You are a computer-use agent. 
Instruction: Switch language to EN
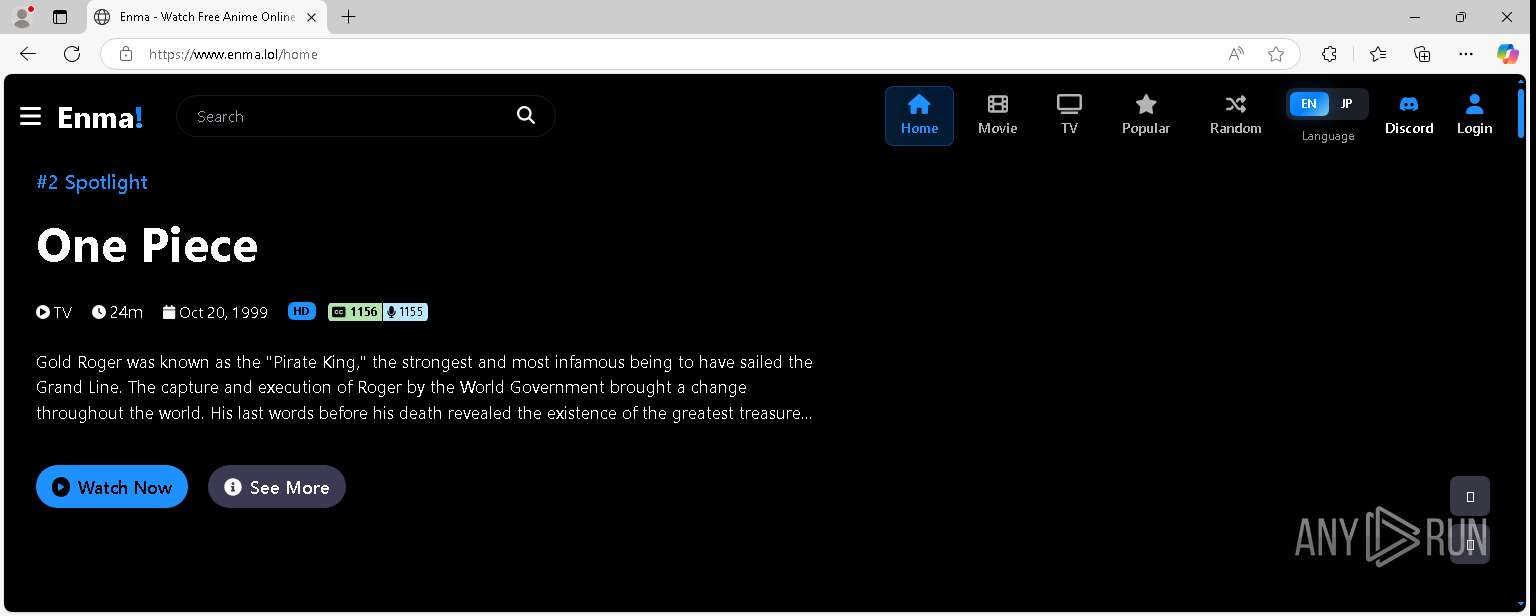click(1308, 104)
